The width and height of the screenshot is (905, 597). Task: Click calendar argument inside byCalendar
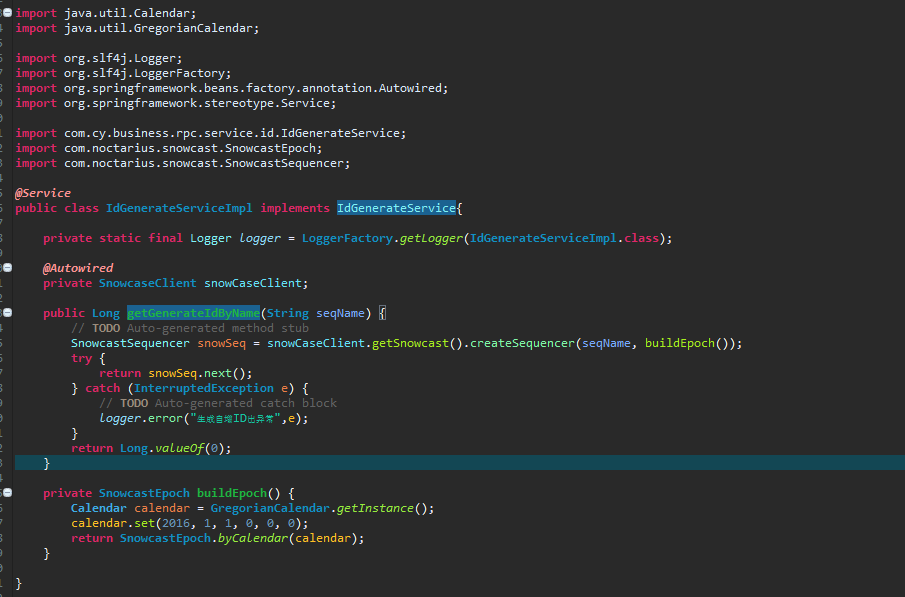323,538
